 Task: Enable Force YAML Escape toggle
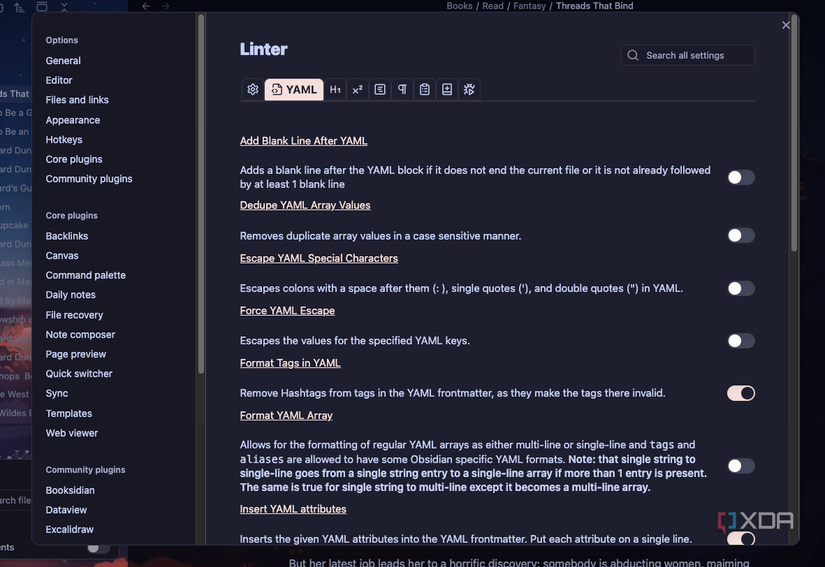tap(741, 341)
